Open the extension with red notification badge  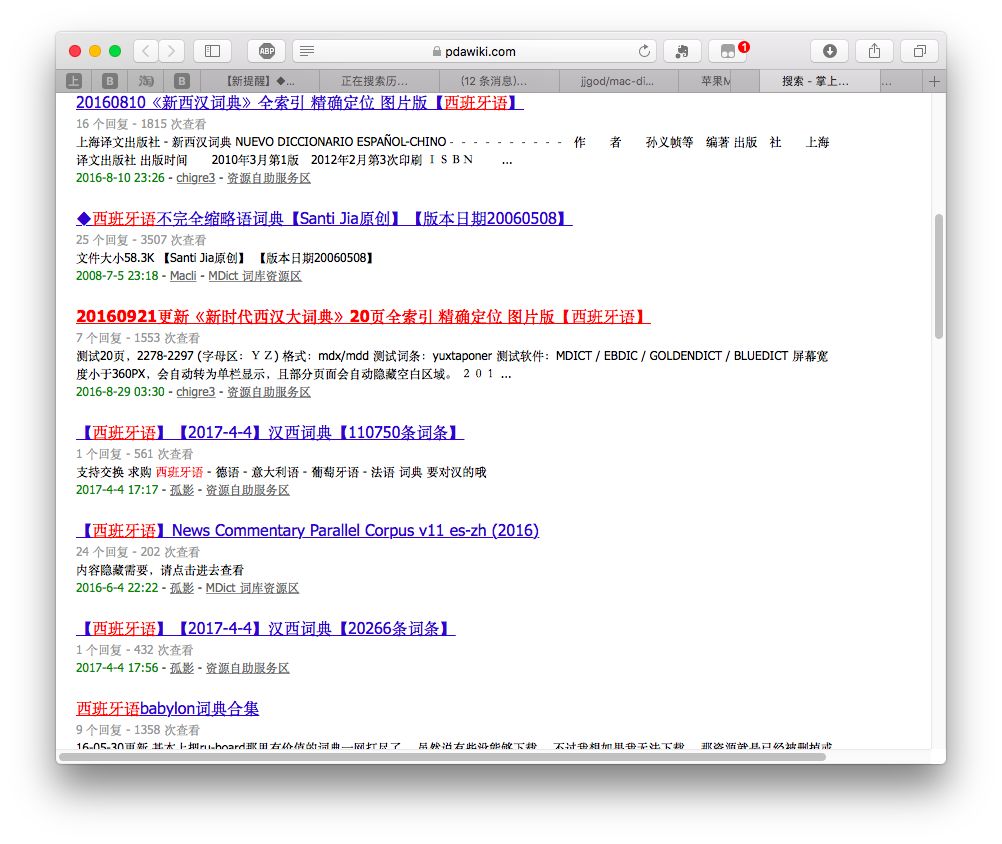click(x=729, y=51)
